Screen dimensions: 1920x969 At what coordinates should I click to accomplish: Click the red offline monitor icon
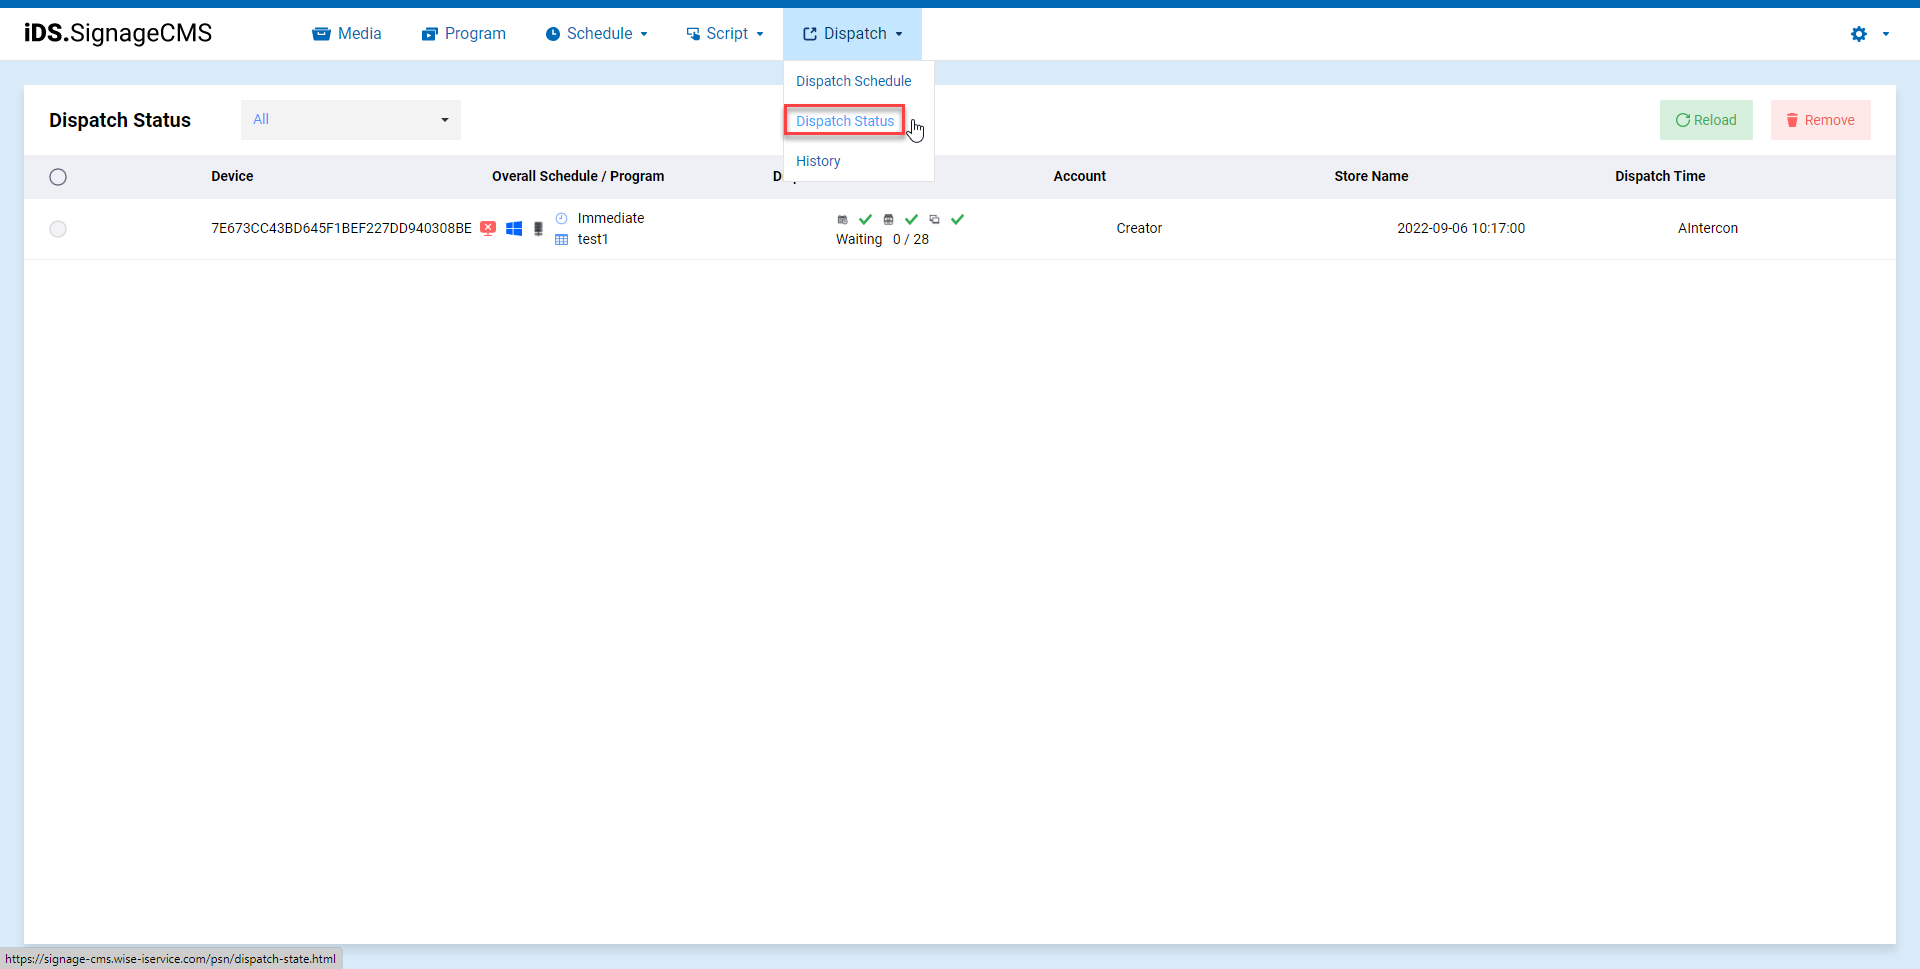[x=488, y=228]
